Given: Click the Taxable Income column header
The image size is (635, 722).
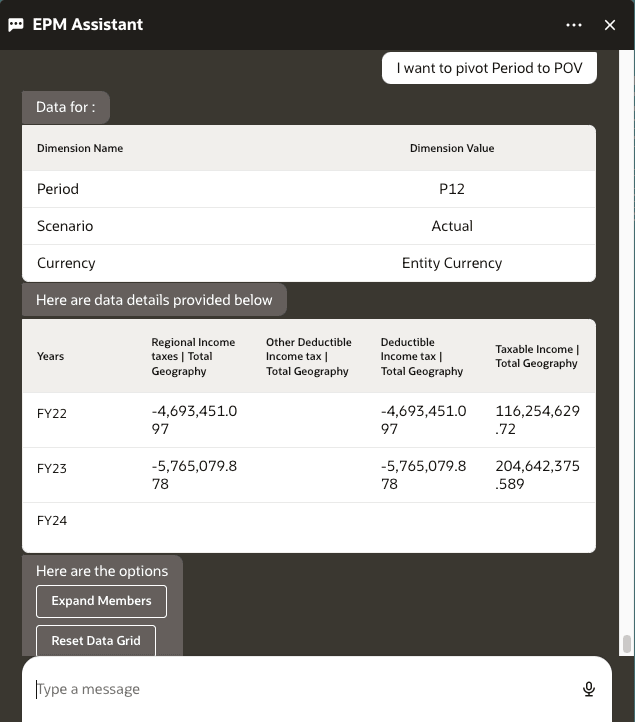Looking at the screenshot, I should (537, 356).
